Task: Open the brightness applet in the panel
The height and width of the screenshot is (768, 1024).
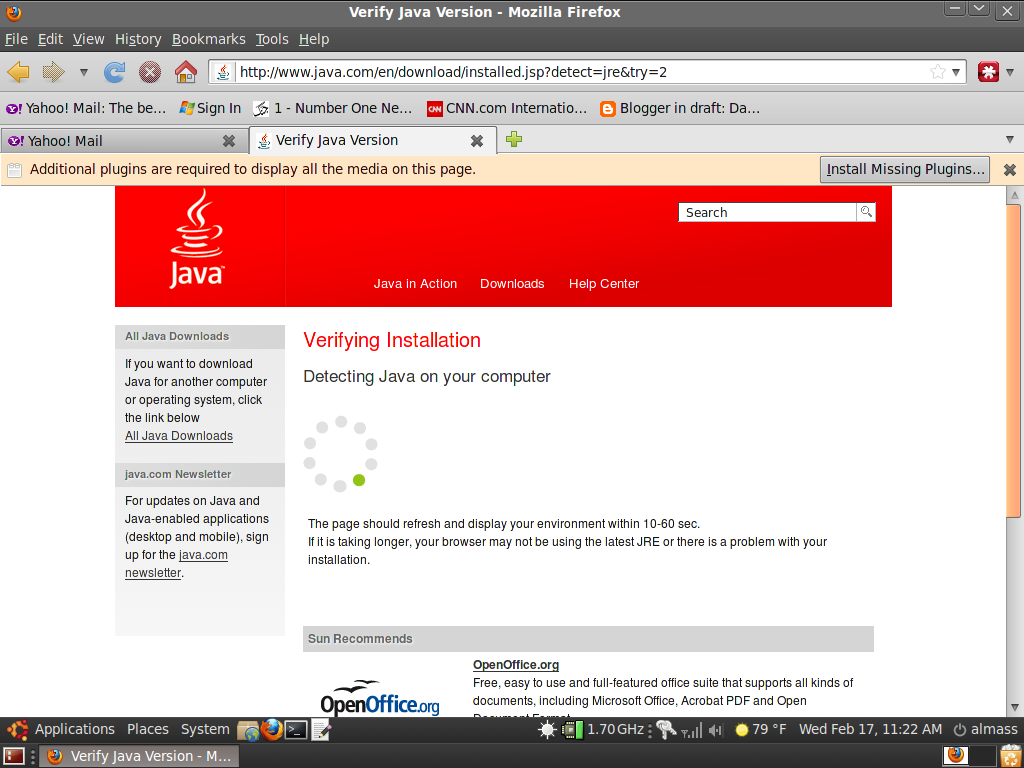Action: click(547, 729)
